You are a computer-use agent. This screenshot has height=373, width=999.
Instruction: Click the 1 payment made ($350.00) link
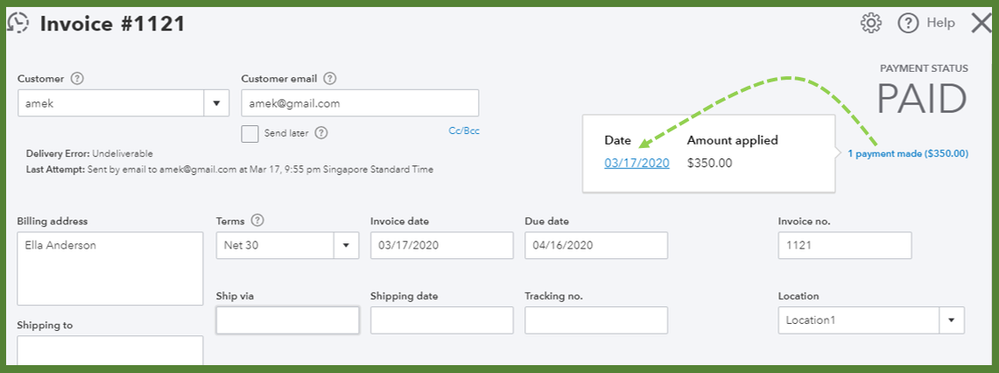908,154
